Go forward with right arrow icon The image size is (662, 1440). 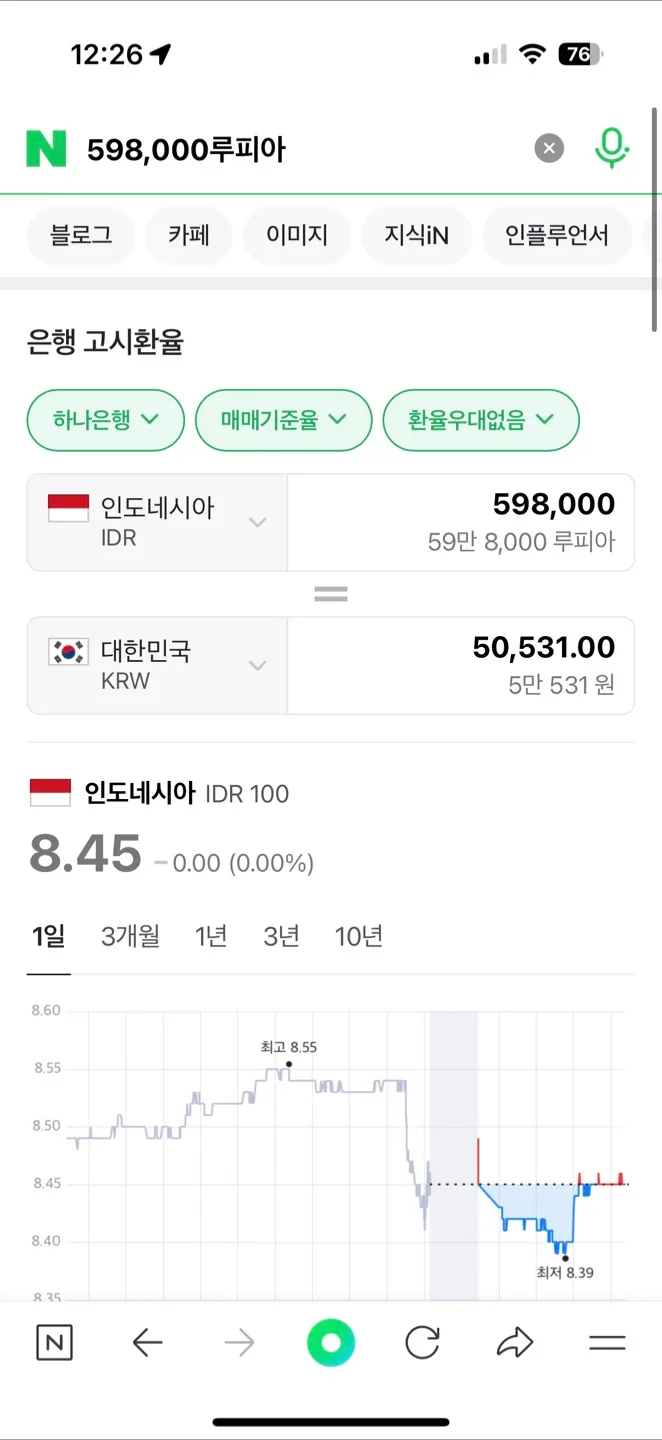[x=239, y=1343]
